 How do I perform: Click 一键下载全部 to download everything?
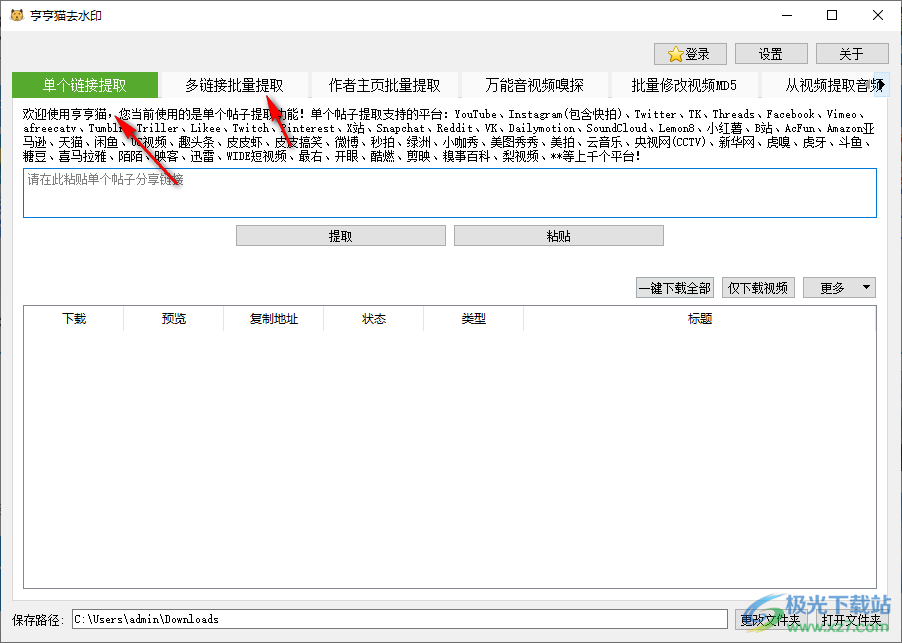click(675, 288)
